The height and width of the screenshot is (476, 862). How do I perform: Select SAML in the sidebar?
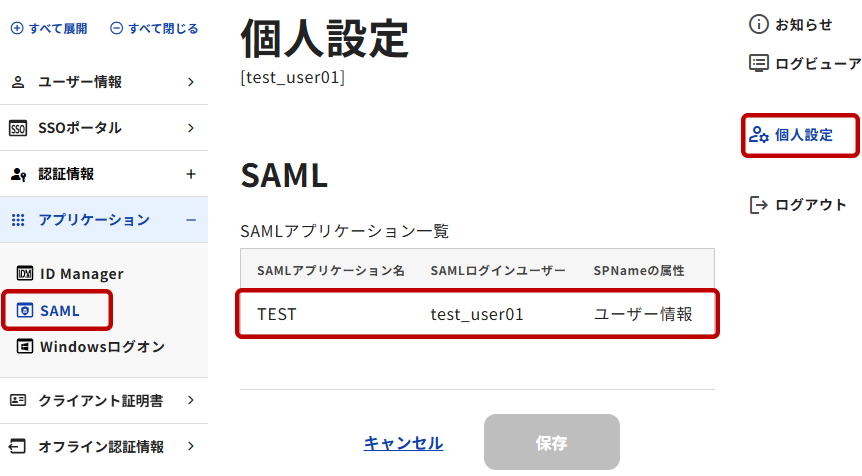[x=58, y=311]
